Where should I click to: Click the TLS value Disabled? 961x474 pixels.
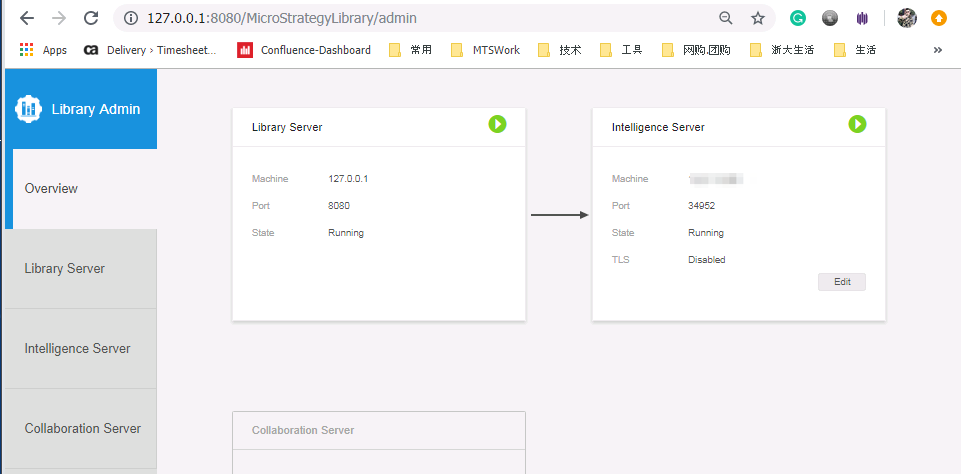(x=707, y=260)
